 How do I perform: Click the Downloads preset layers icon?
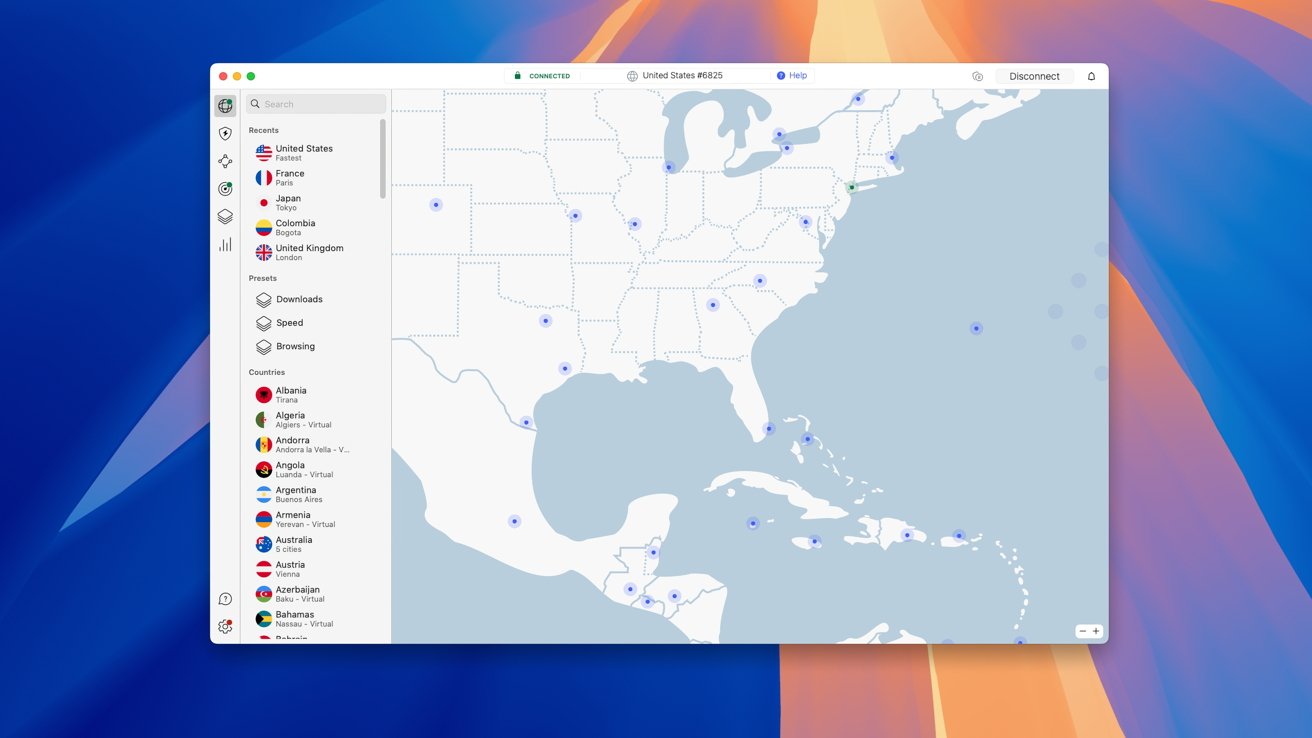click(263, 299)
